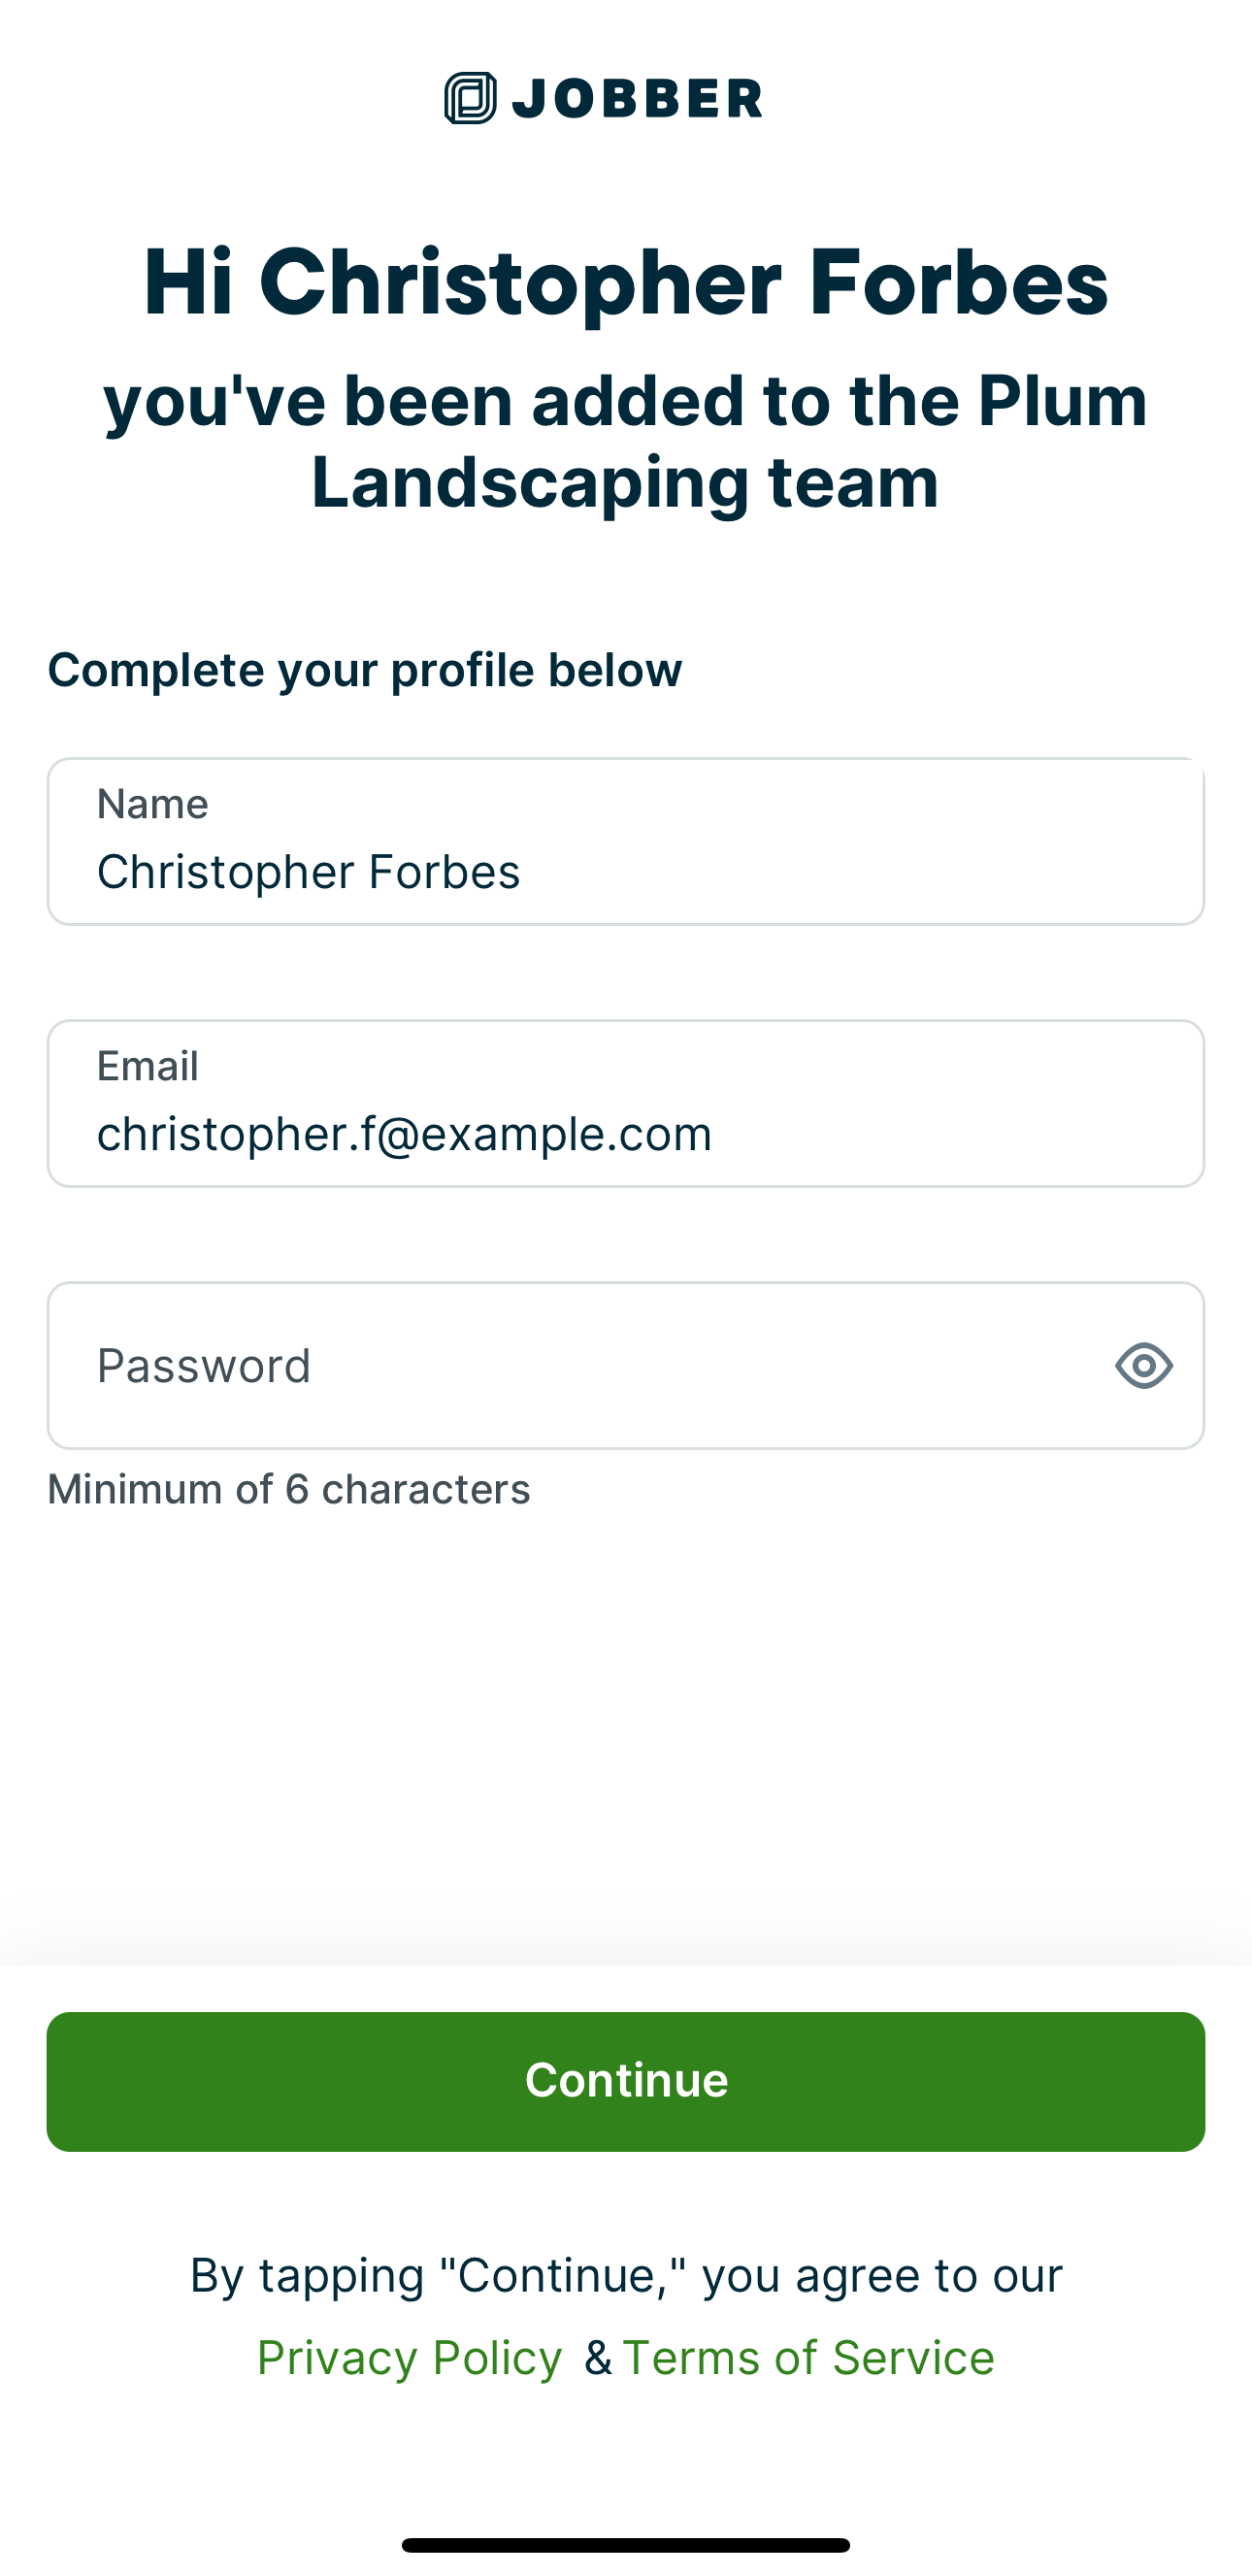The image size is (1252, 2576).
Task: Click the ampersand between the policy links
Action: point(598,2358)
